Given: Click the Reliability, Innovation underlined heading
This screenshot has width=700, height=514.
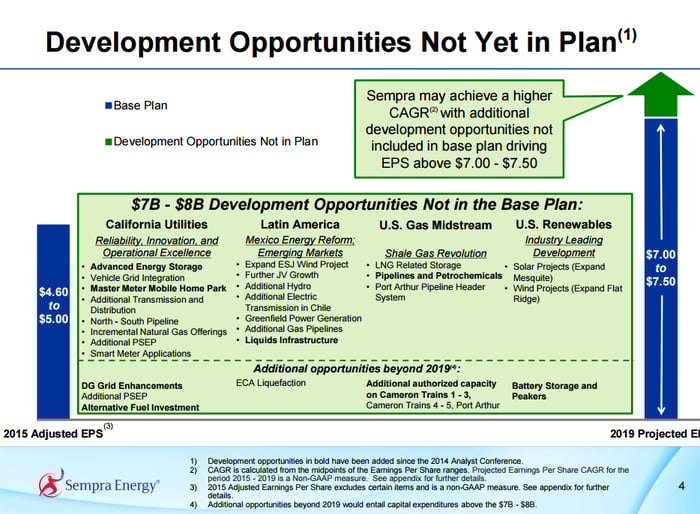Looking at the screenshot, I should (x=156, y=247).
